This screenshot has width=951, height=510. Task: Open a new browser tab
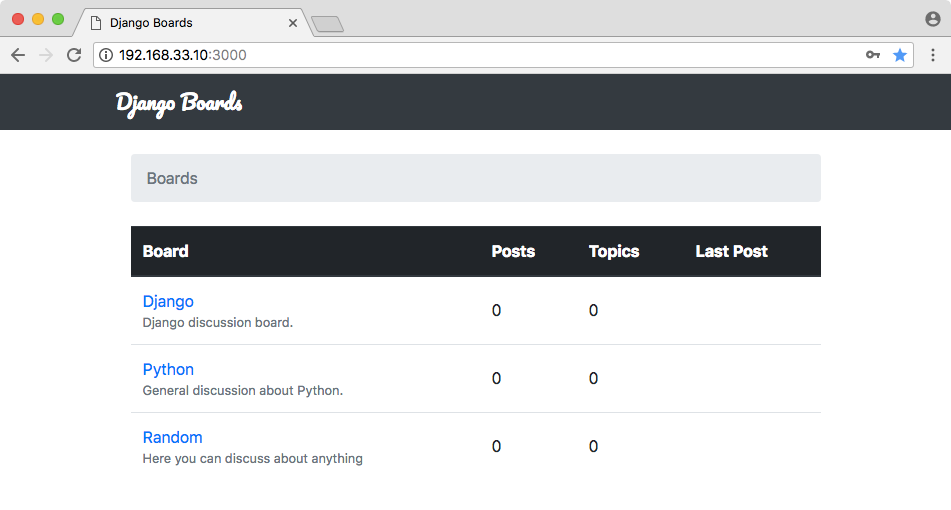[328, 24]
